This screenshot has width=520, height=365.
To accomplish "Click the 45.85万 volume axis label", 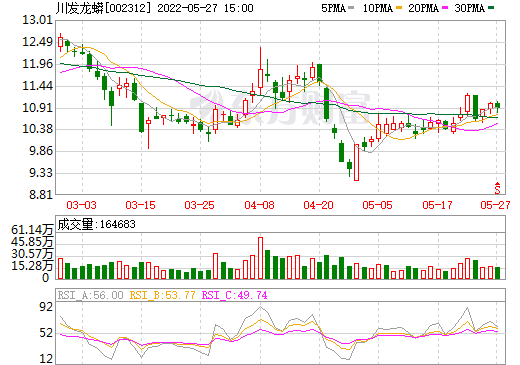I will [32, 242].
